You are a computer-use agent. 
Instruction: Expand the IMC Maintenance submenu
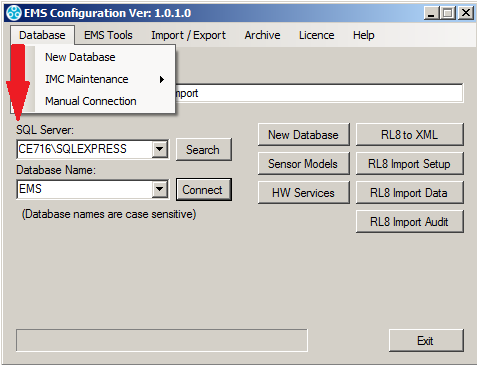tap(105, 79)
